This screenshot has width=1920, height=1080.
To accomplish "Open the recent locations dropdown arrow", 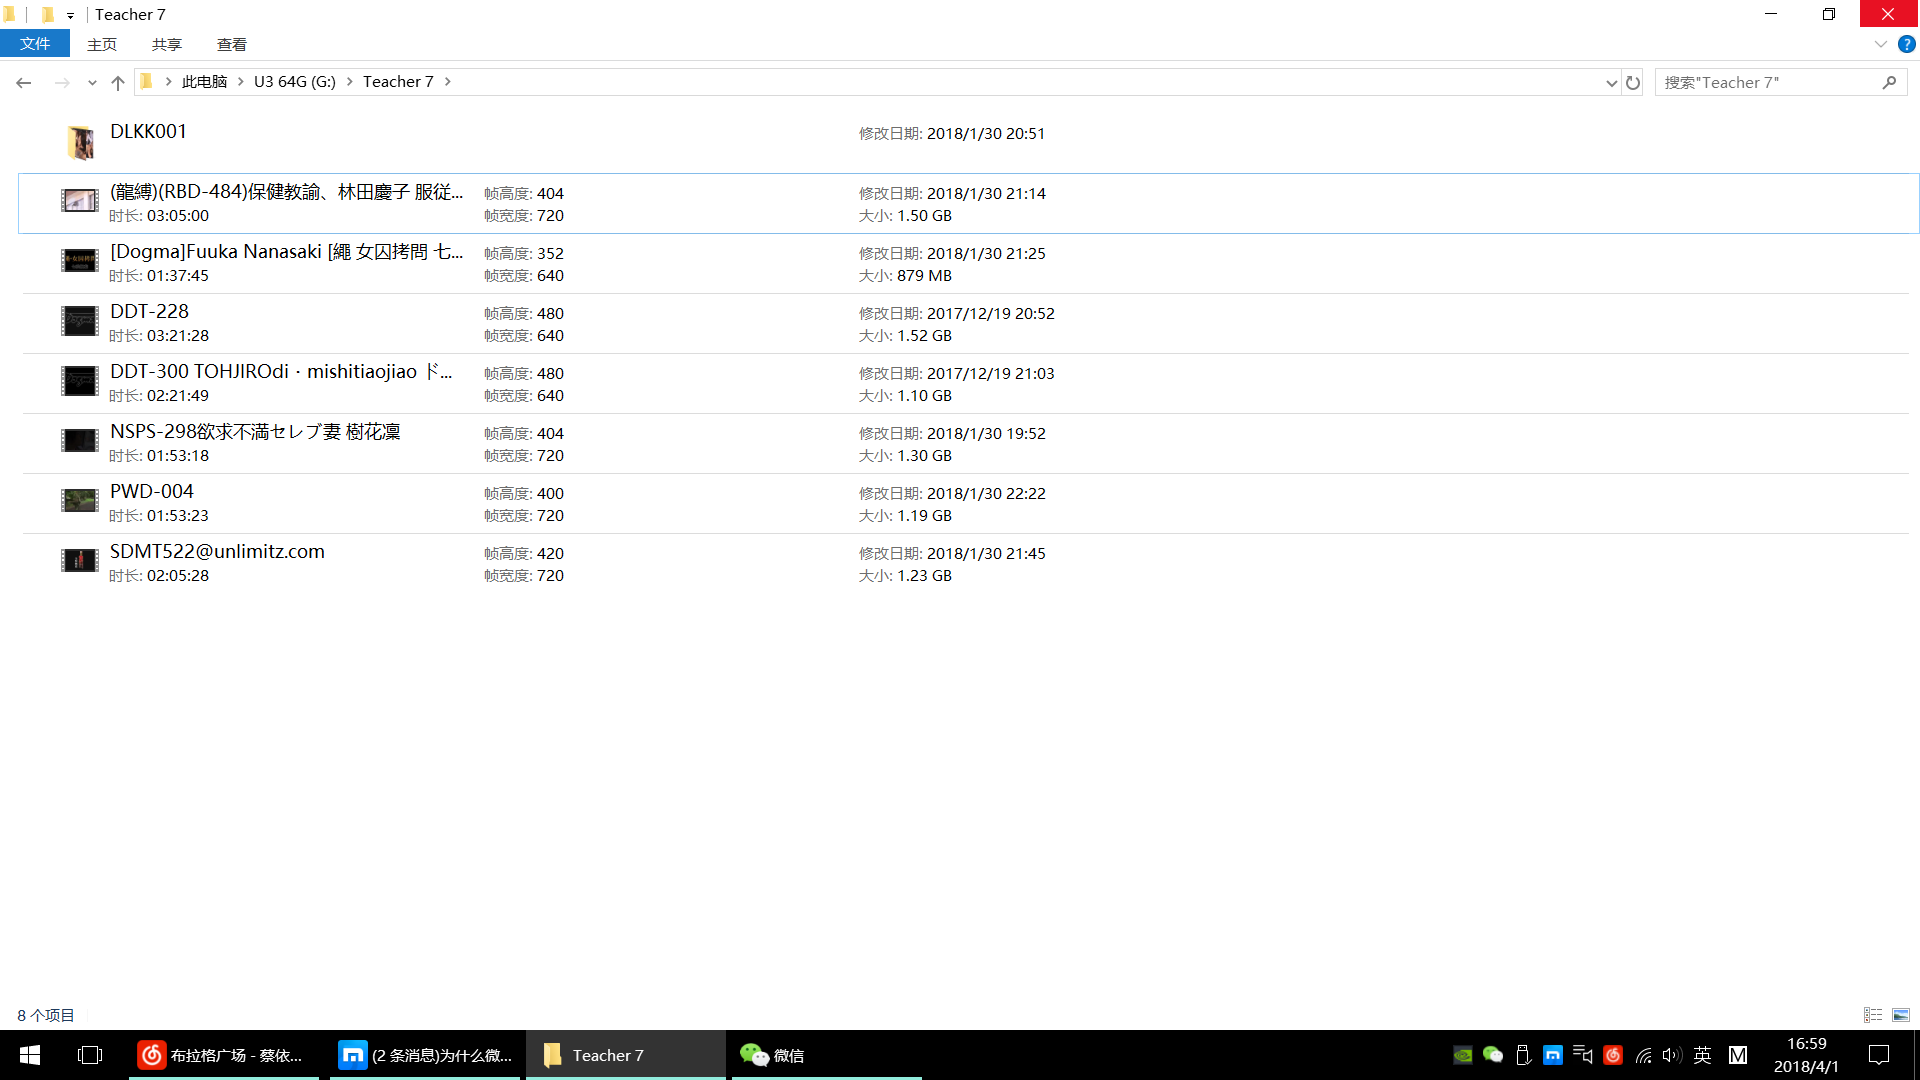I will (92, 83).
